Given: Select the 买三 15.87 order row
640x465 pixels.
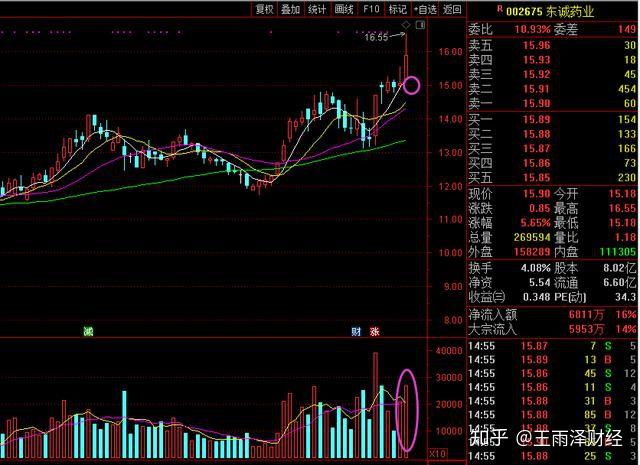Looking at the screenshot, I should coord(552,149).
